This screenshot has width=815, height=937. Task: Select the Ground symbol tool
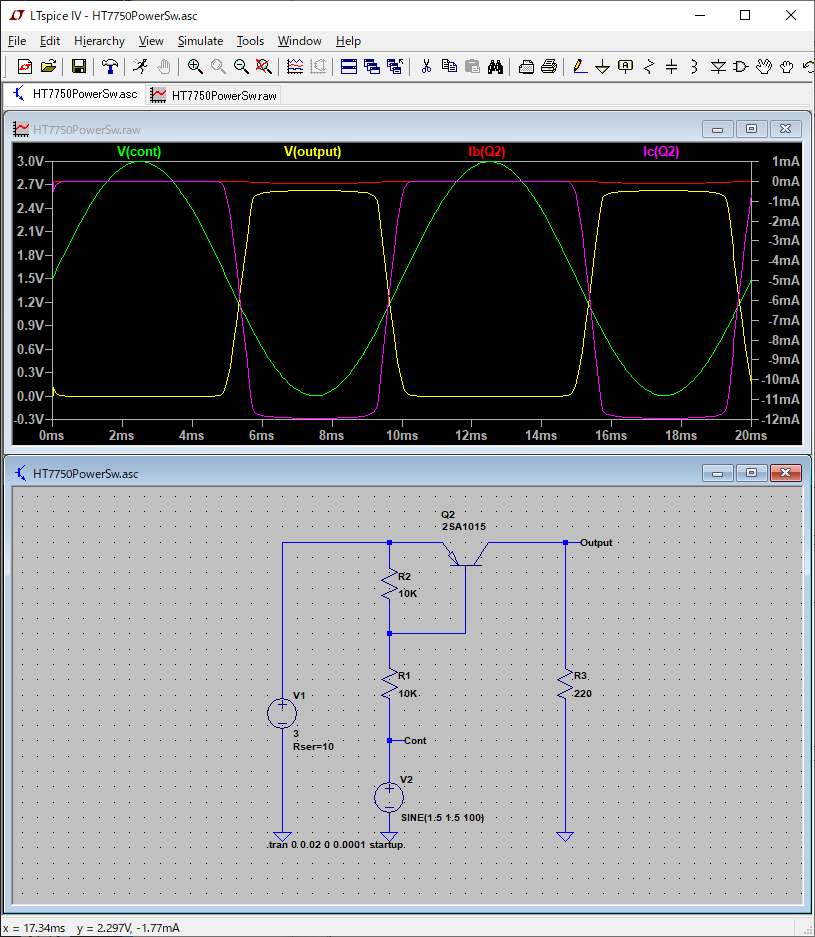pos(602,66)
